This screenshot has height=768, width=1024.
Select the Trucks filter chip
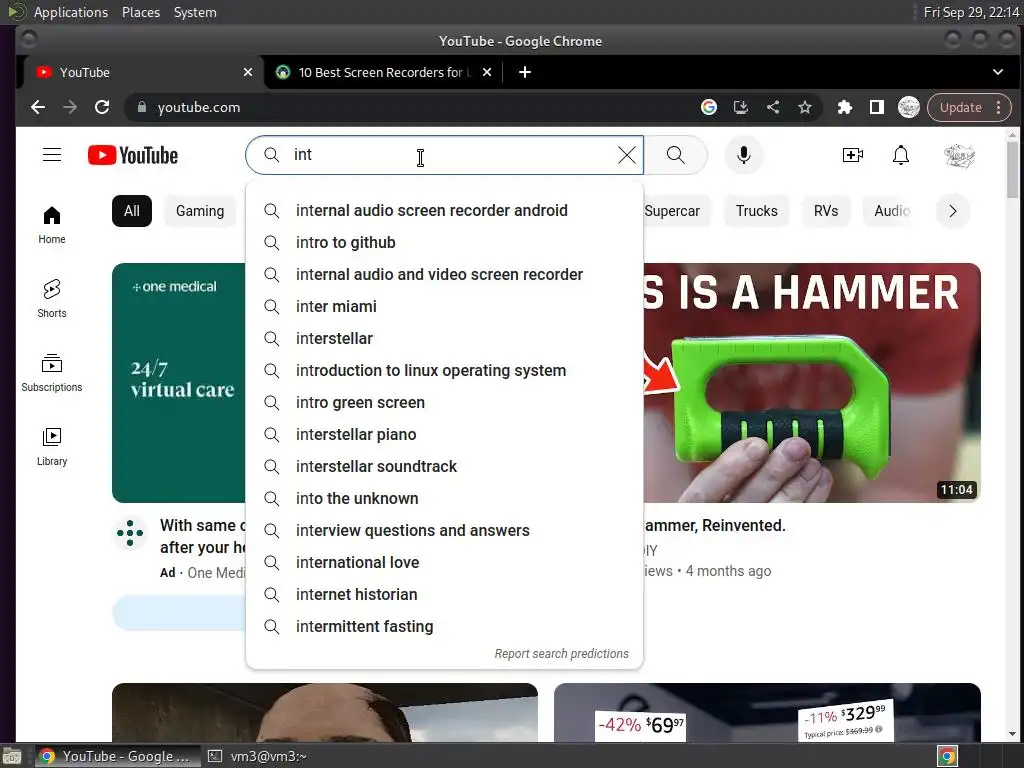pyautogui.click(x=756, y=211)
